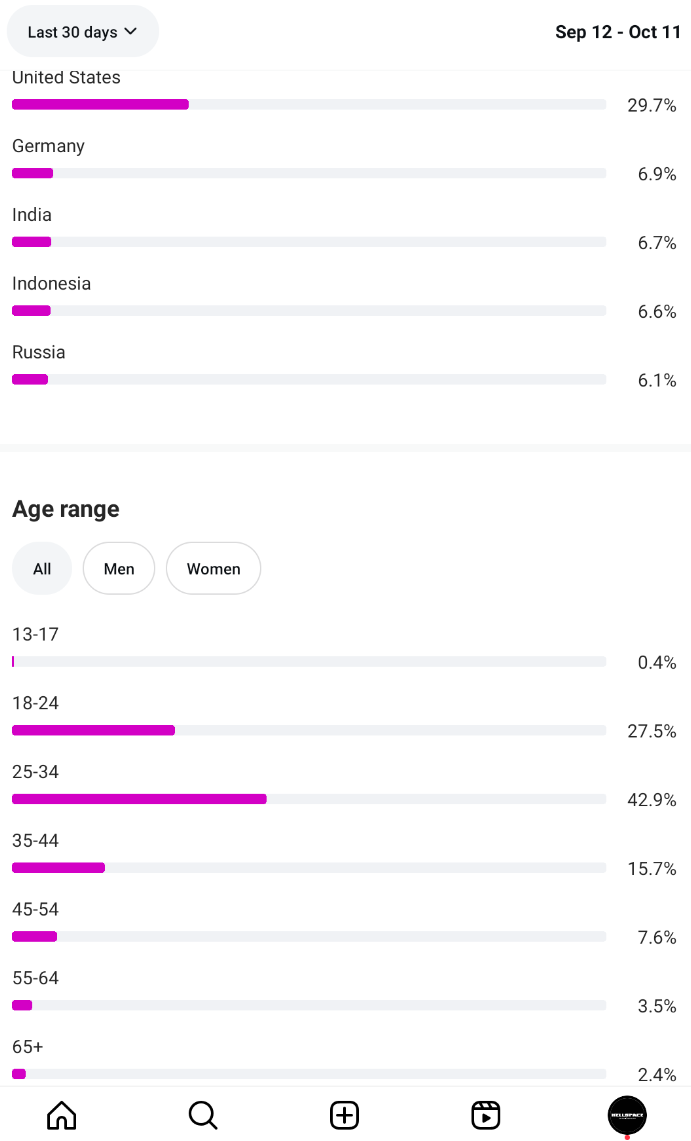
Task: Filter age range by Women
Action: [213, 569]
